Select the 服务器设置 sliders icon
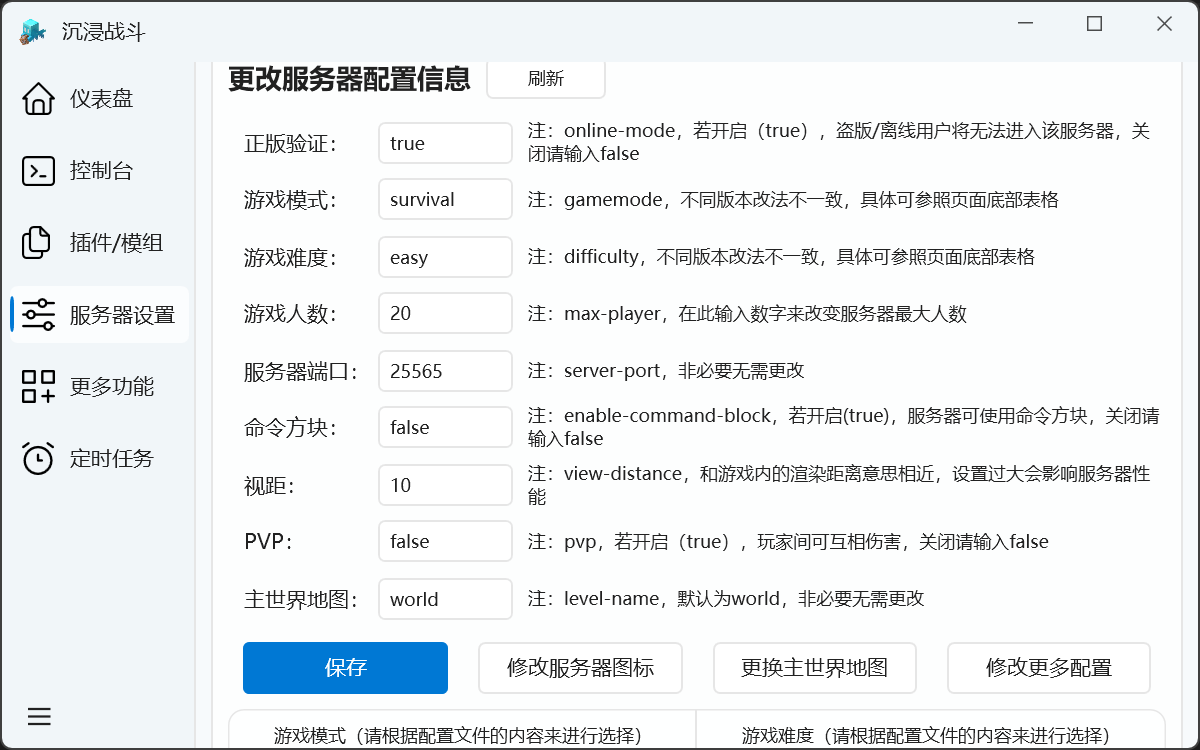Image resolution: width=1200 pixels, height=750 pixels. [x=38, y=315]
